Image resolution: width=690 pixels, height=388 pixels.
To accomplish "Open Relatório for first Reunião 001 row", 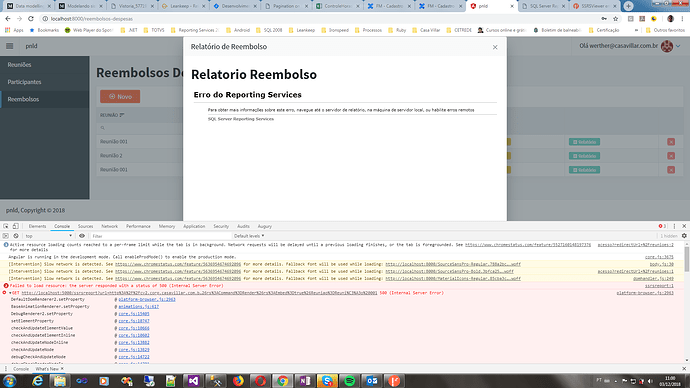I will (x=584, y=142).
